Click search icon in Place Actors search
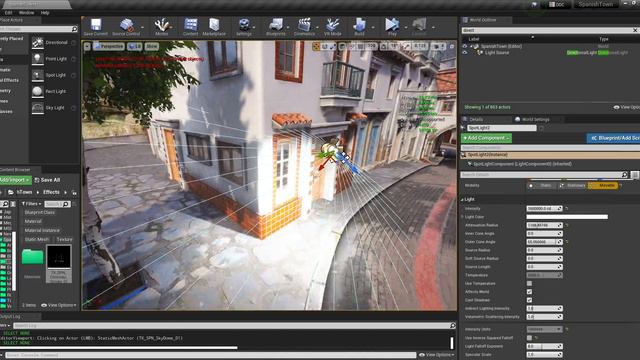The image size is (640, 360). click(x=74, y=29)
